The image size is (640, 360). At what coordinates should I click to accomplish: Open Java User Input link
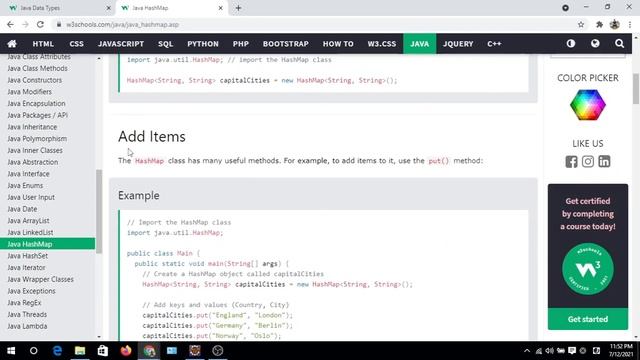point(31,197)
